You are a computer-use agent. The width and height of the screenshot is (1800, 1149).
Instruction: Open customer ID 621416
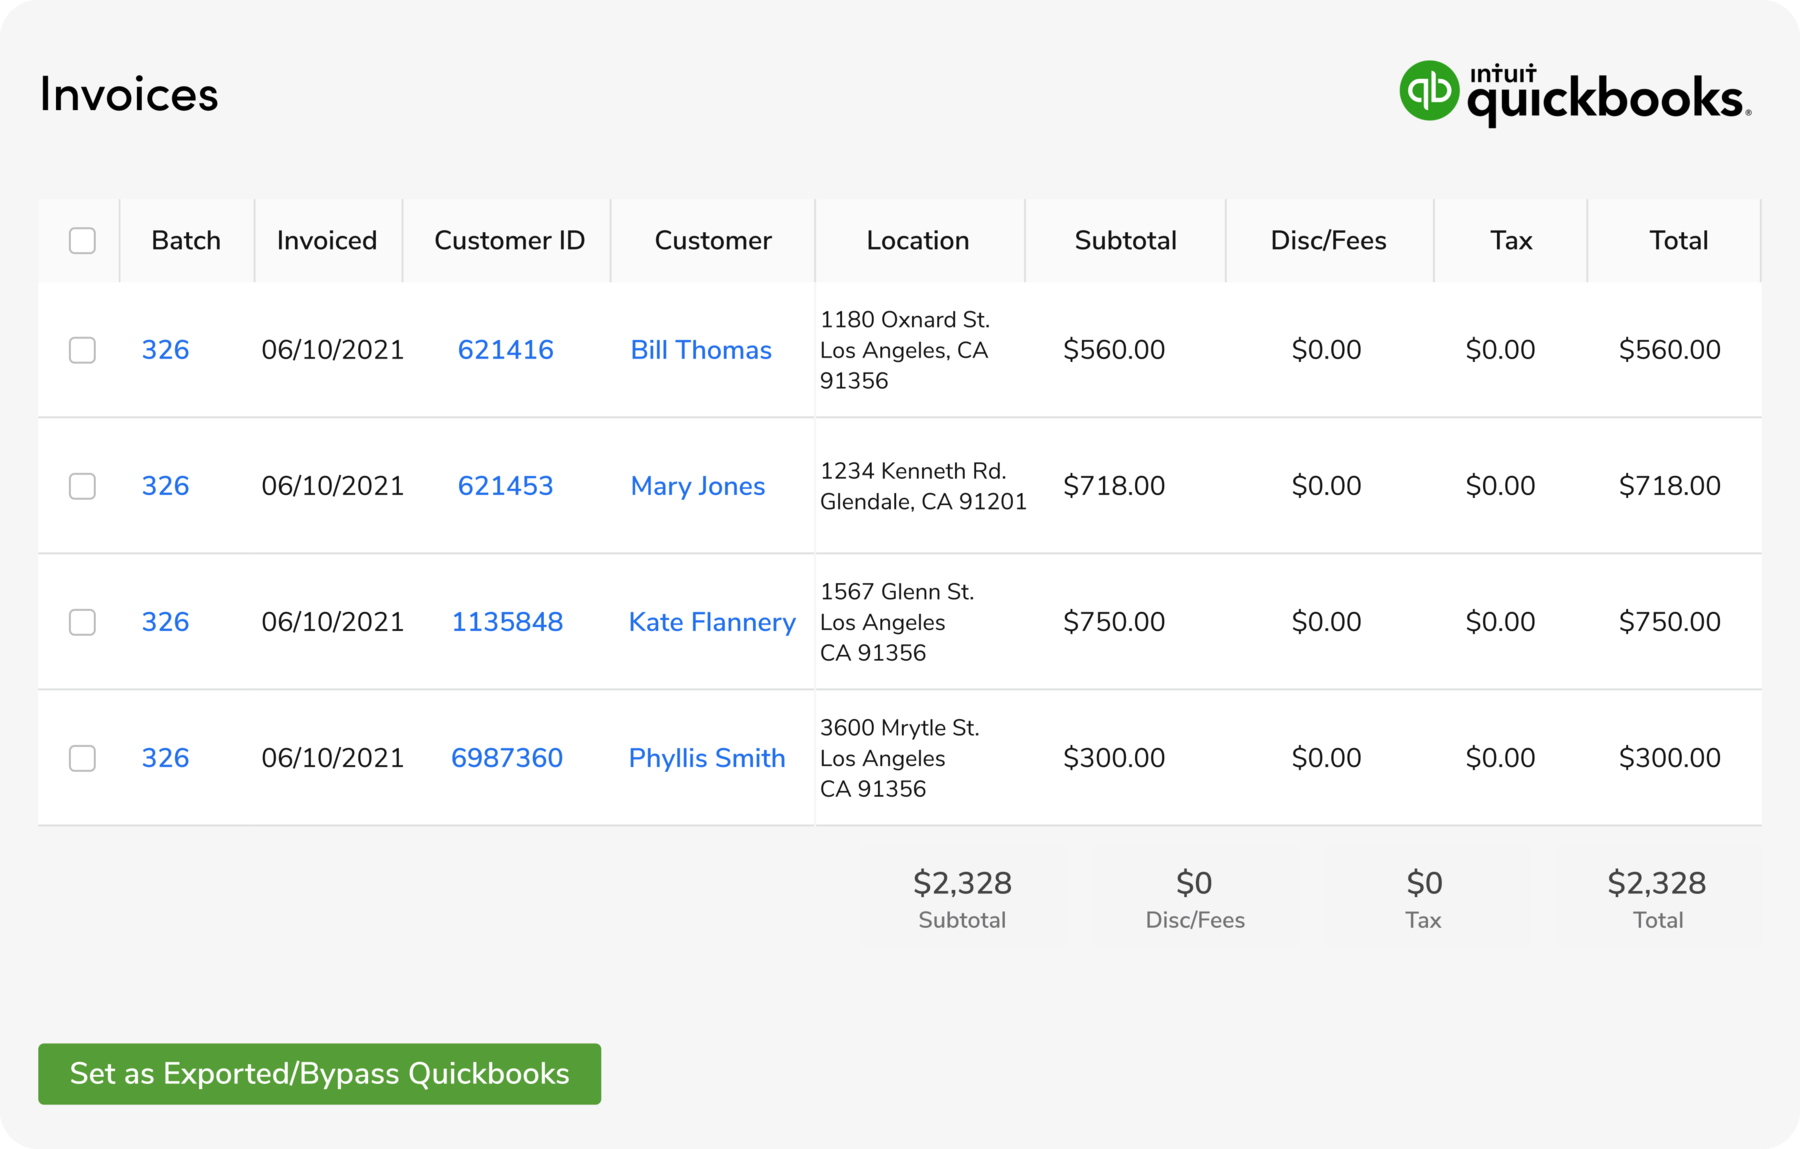pyautogui.click(x=506, y=350)
